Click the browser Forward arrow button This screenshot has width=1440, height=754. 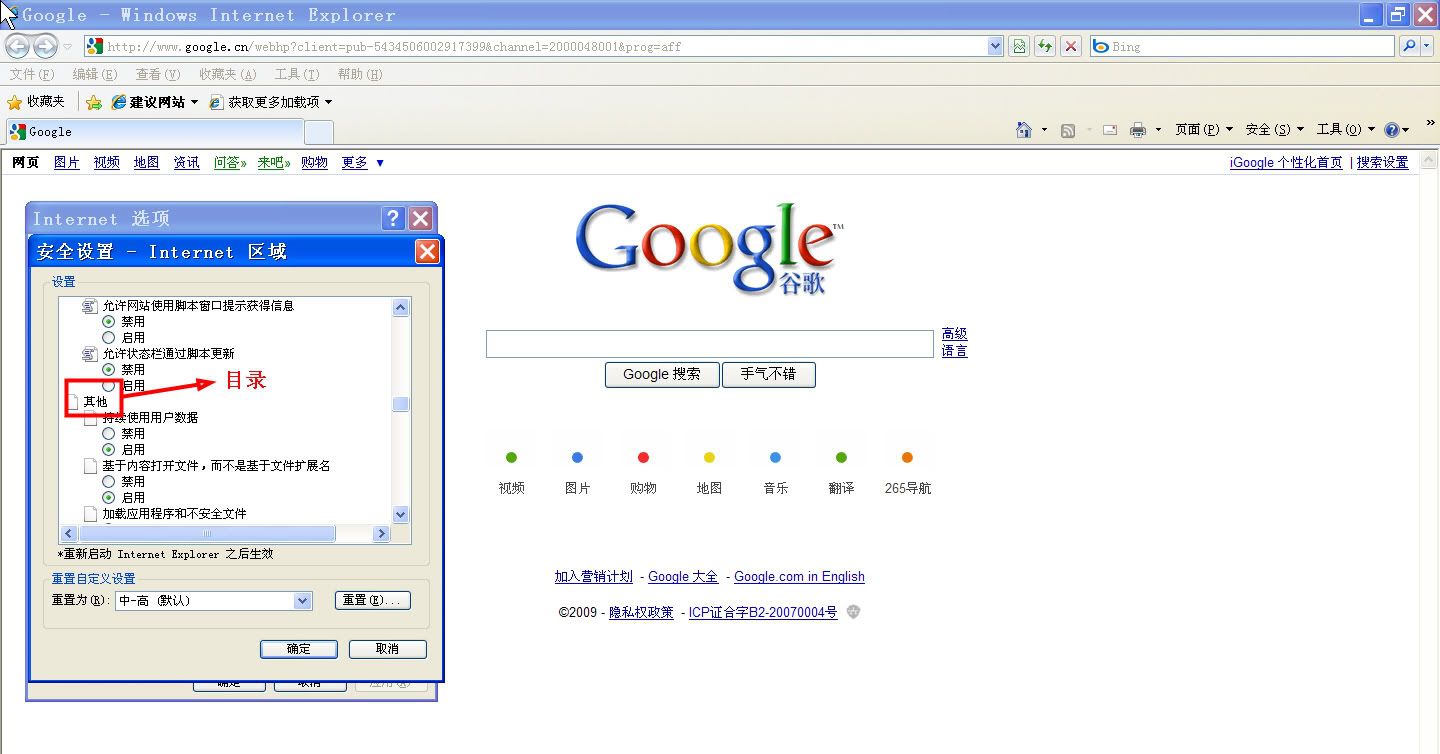45,46
